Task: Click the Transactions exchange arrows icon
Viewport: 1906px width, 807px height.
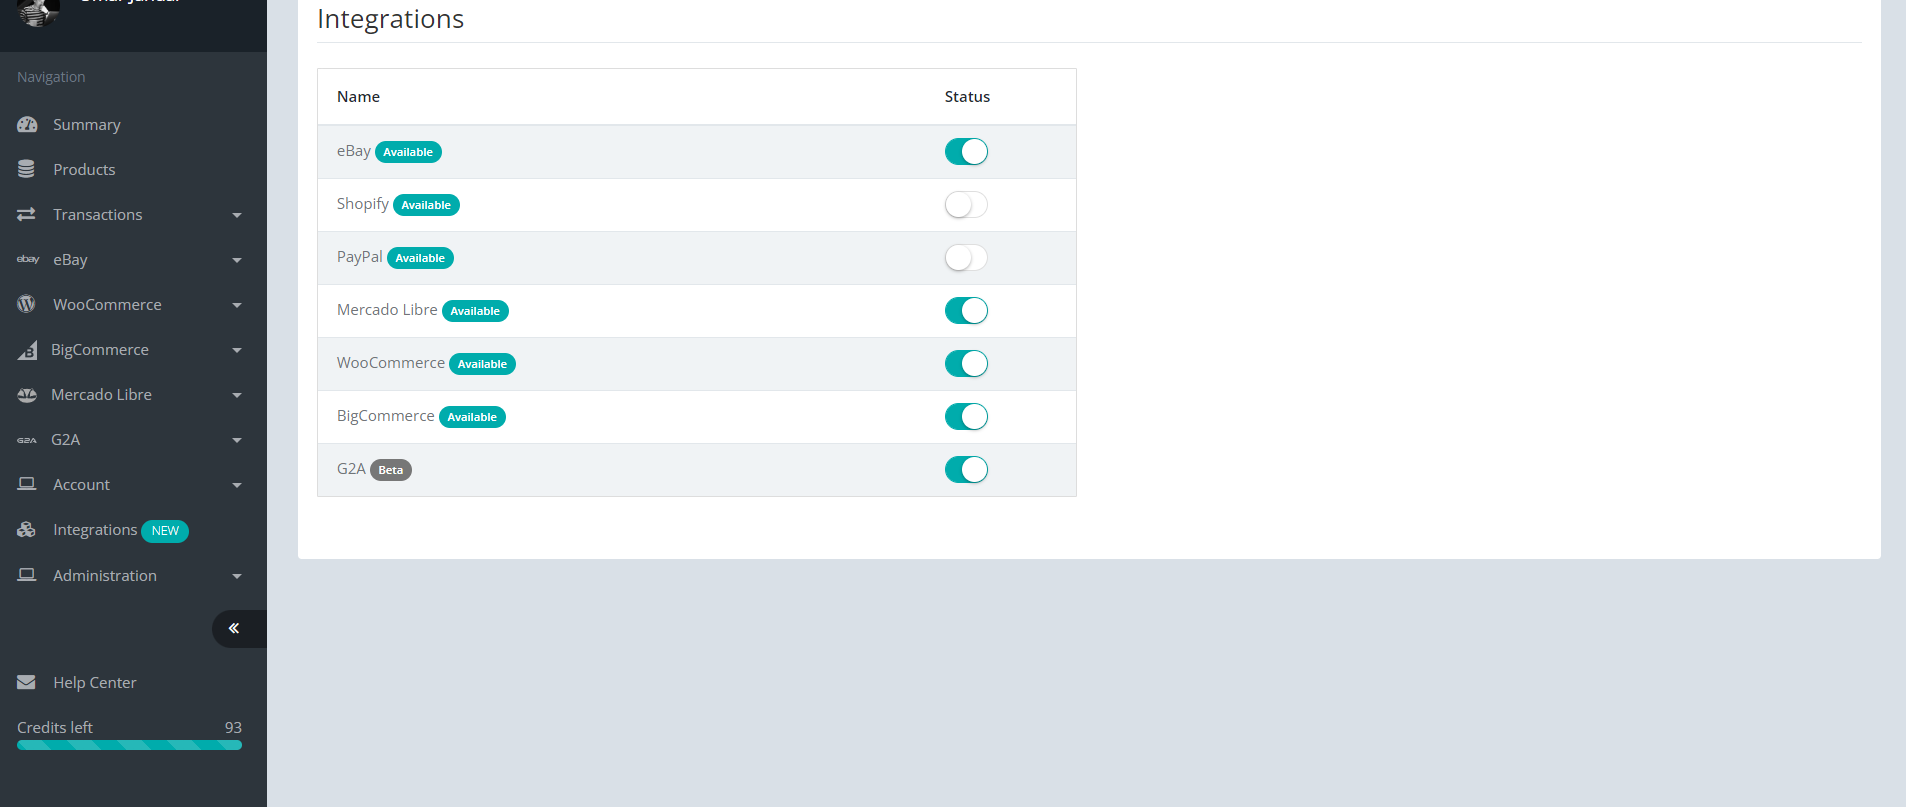Action: pyautogui.click(x=27, y=215)
